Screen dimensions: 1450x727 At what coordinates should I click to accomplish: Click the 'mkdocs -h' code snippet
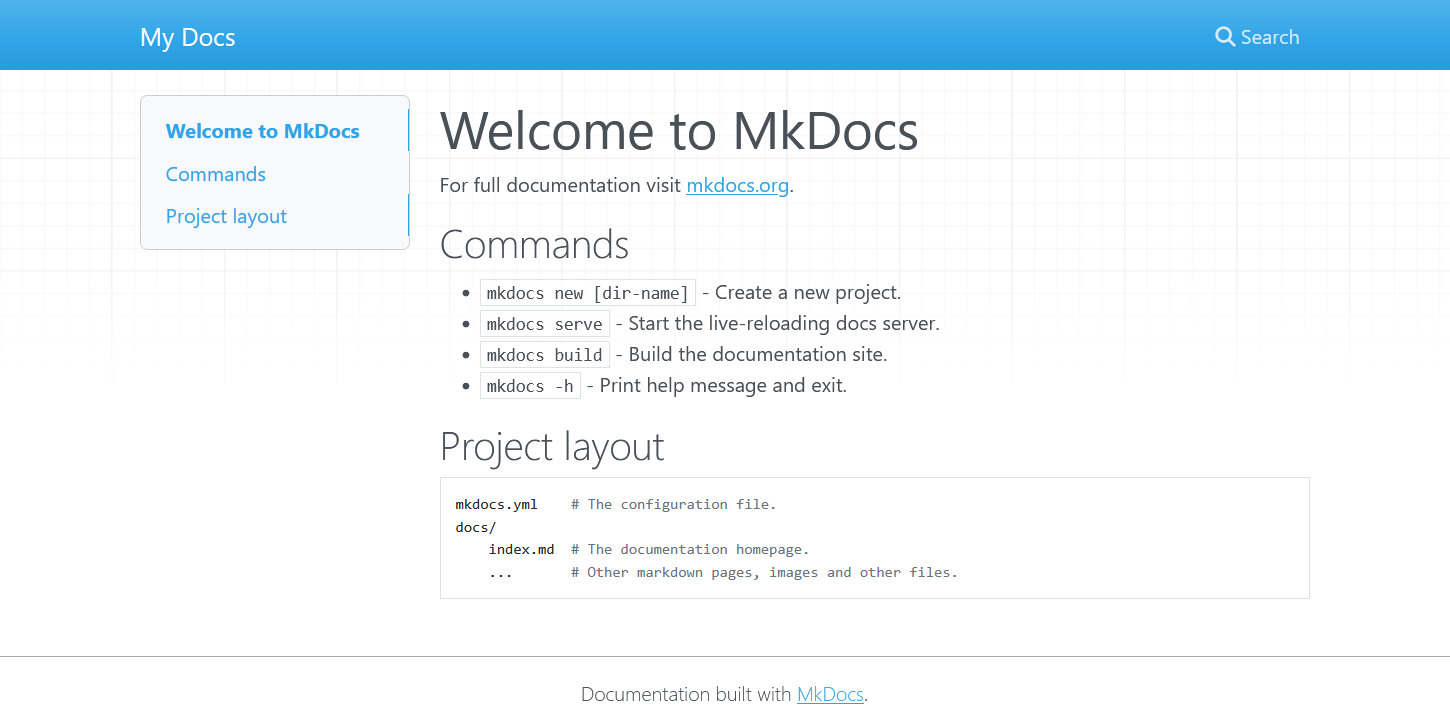530,386
